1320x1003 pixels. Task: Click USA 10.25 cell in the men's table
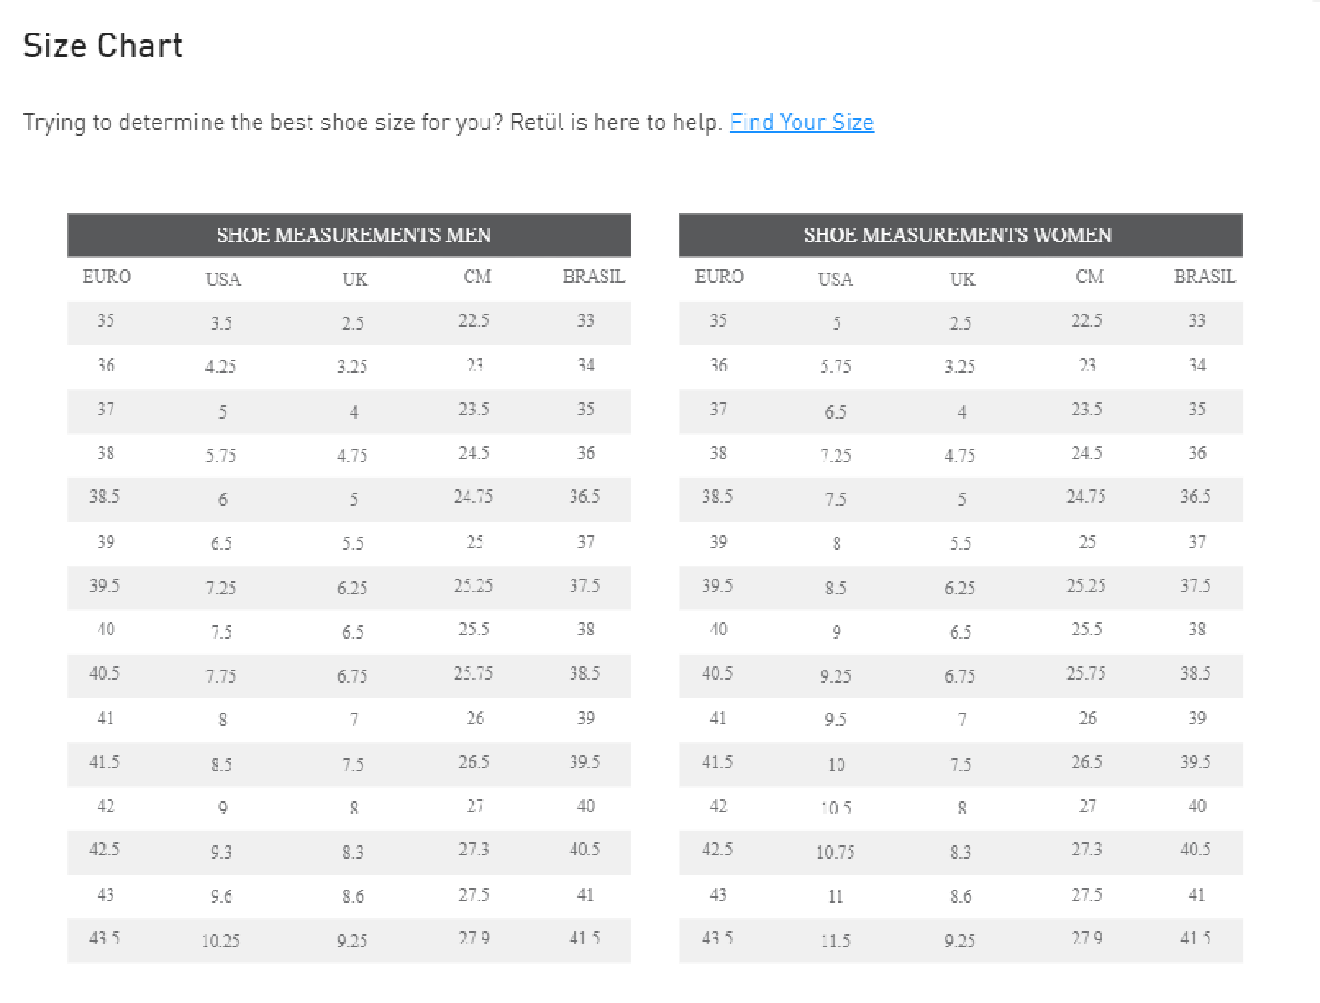(x=221, y=940)
